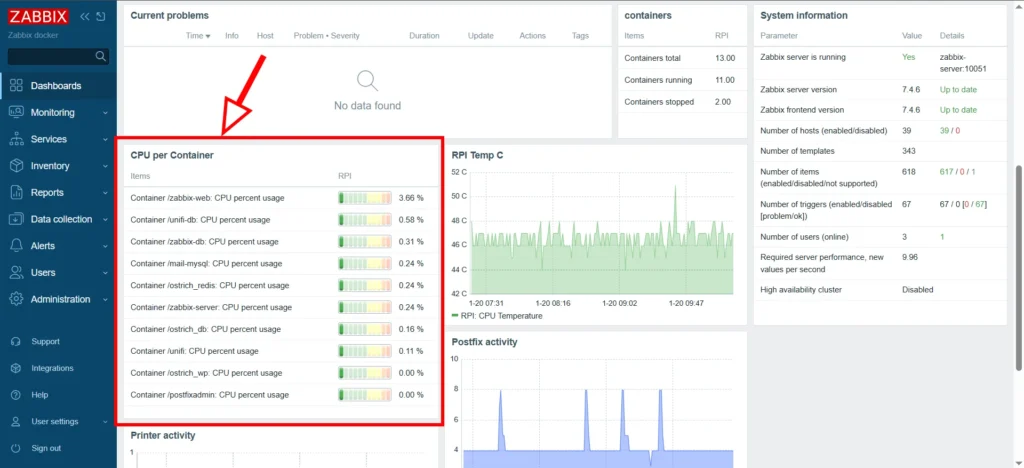This screenshot has width=1024, height=468.
Task: Click the Dashboards grid icon in sidebar
Action: (16, 86)
